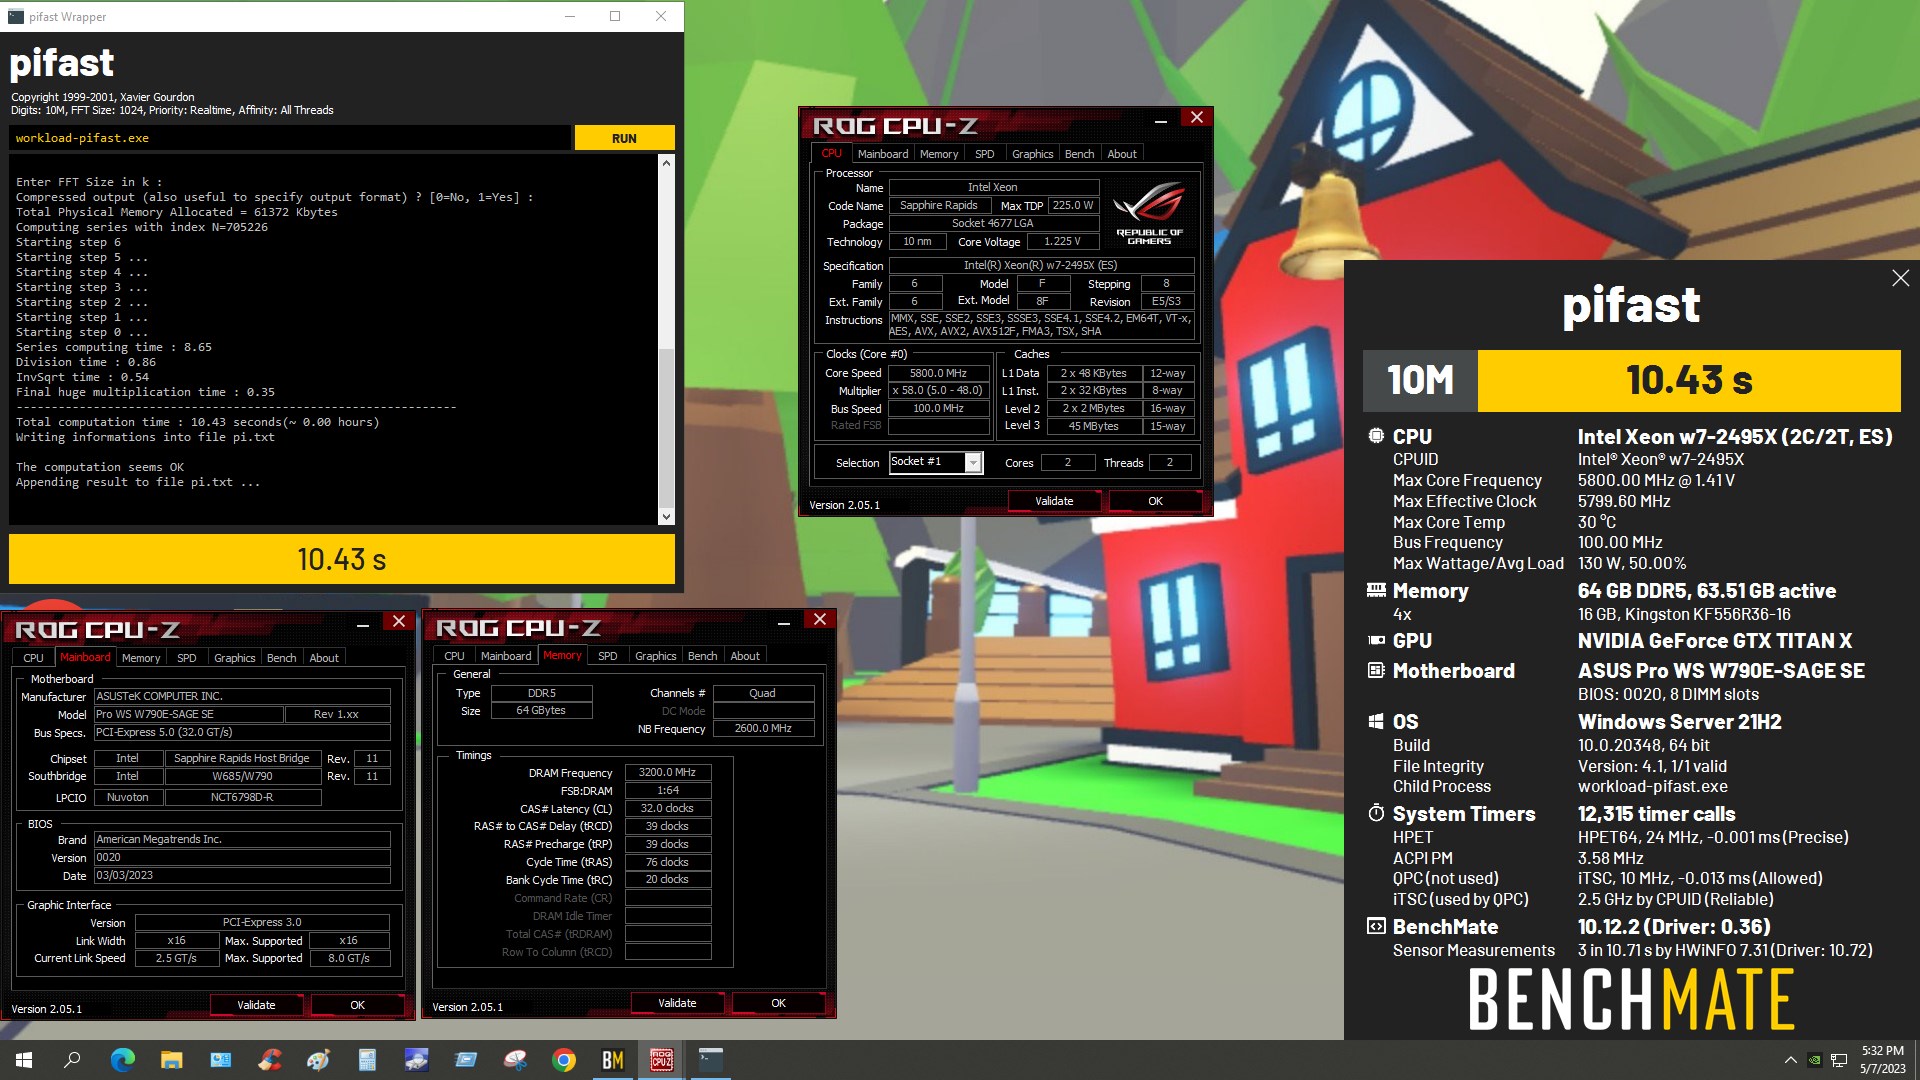Switch to About tab in Mainboard CPU-Z window
Screen dimensions: 1920x1080
coord(324,658)
